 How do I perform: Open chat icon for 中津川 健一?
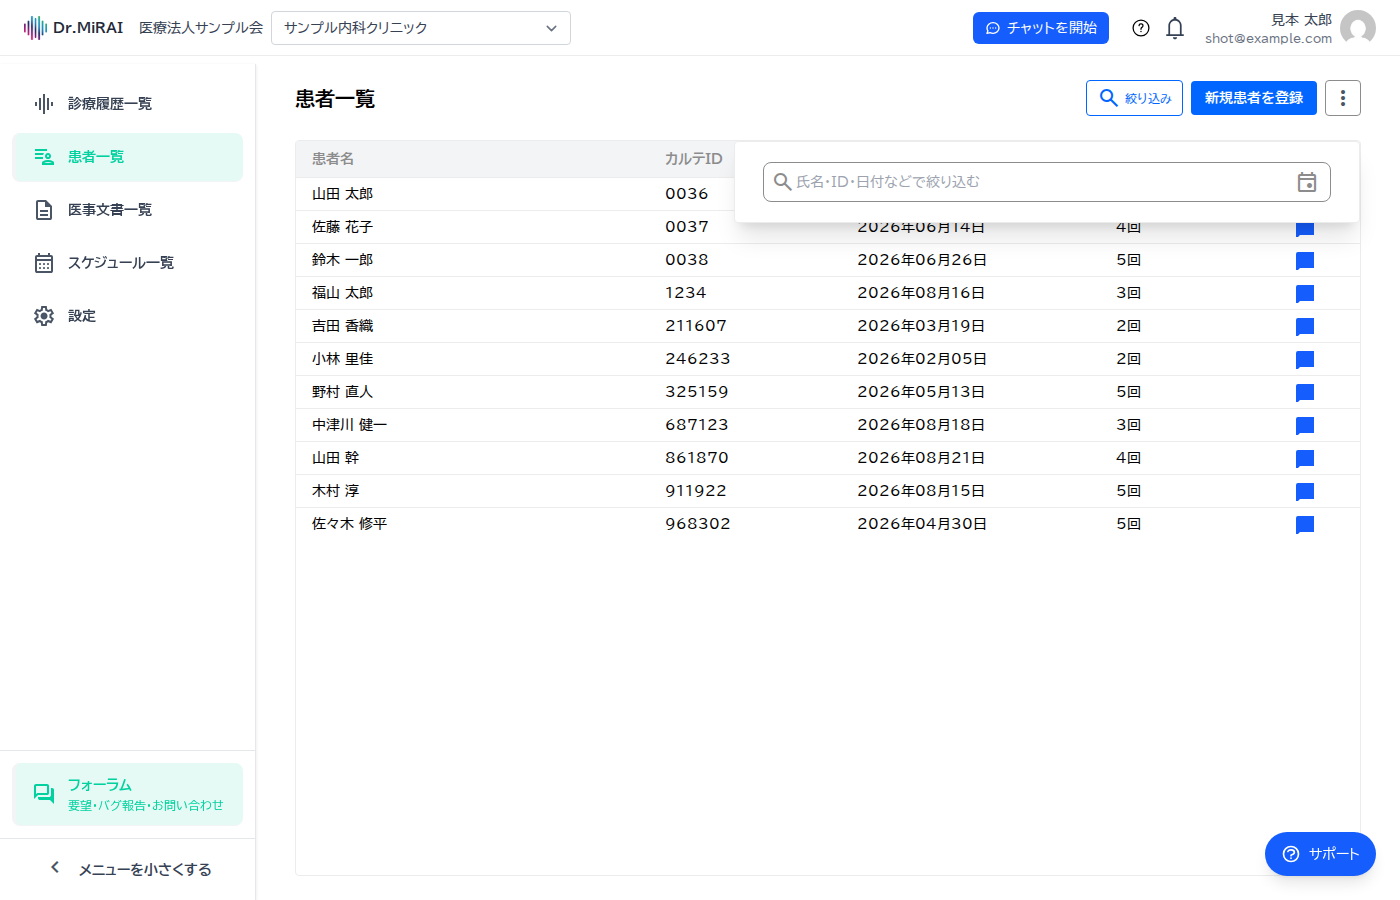click(x=1305, y=426)
